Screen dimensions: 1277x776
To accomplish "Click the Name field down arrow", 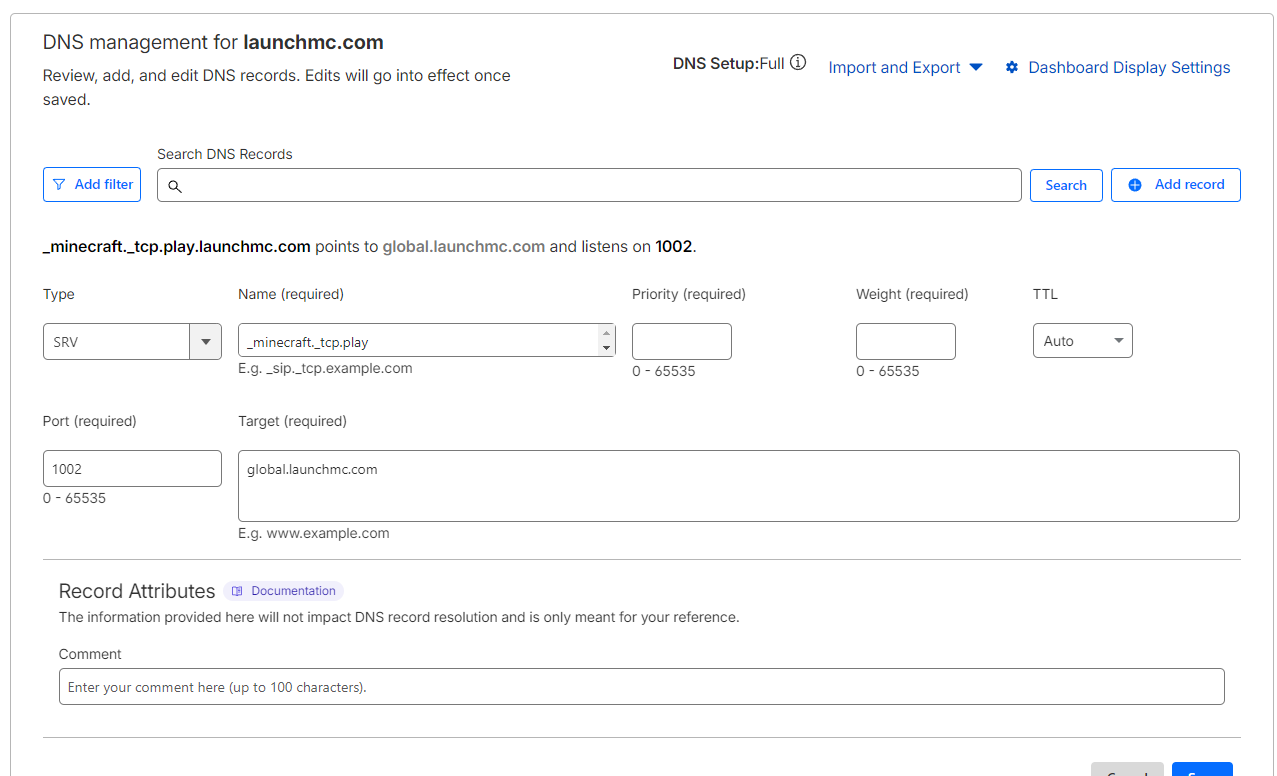I will [x=606, y=348].
